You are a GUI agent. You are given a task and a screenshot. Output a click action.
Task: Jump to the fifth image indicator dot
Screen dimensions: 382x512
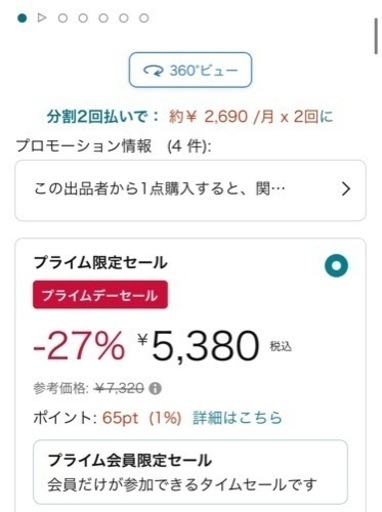click(103, 18)
